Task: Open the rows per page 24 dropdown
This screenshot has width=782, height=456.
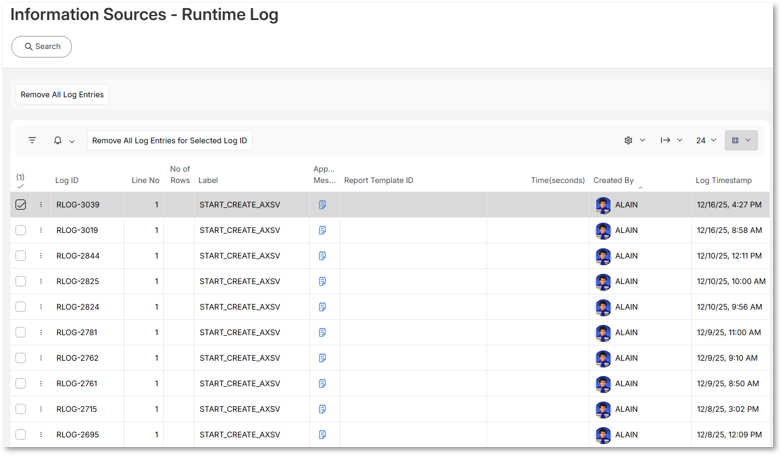Action: click(706, 140)
